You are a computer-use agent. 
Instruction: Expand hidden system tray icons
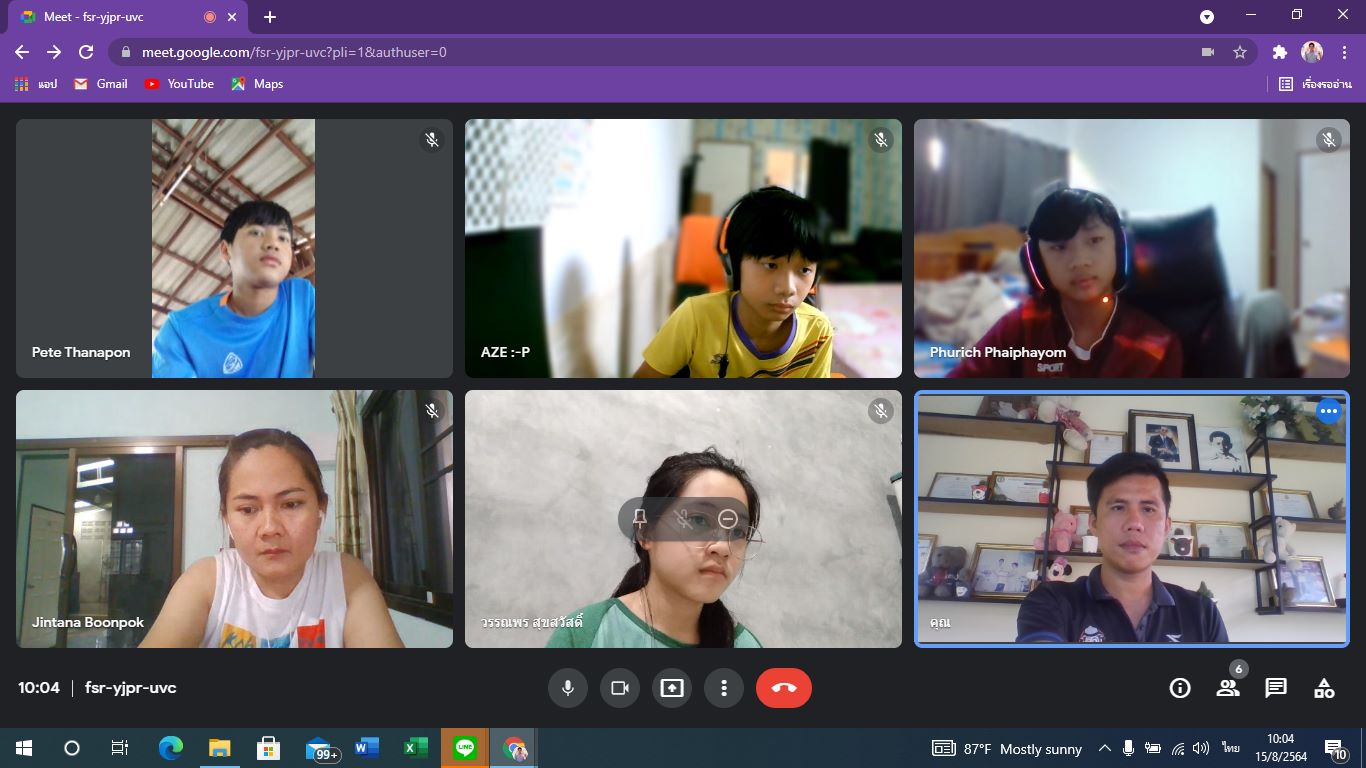[1104, 748]
